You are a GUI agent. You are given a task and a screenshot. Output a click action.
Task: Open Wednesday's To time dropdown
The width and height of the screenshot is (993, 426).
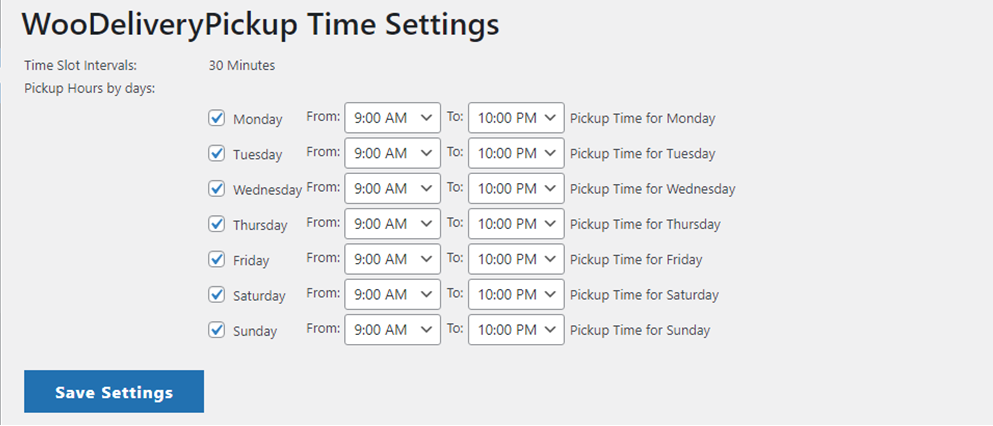point(516,188)
